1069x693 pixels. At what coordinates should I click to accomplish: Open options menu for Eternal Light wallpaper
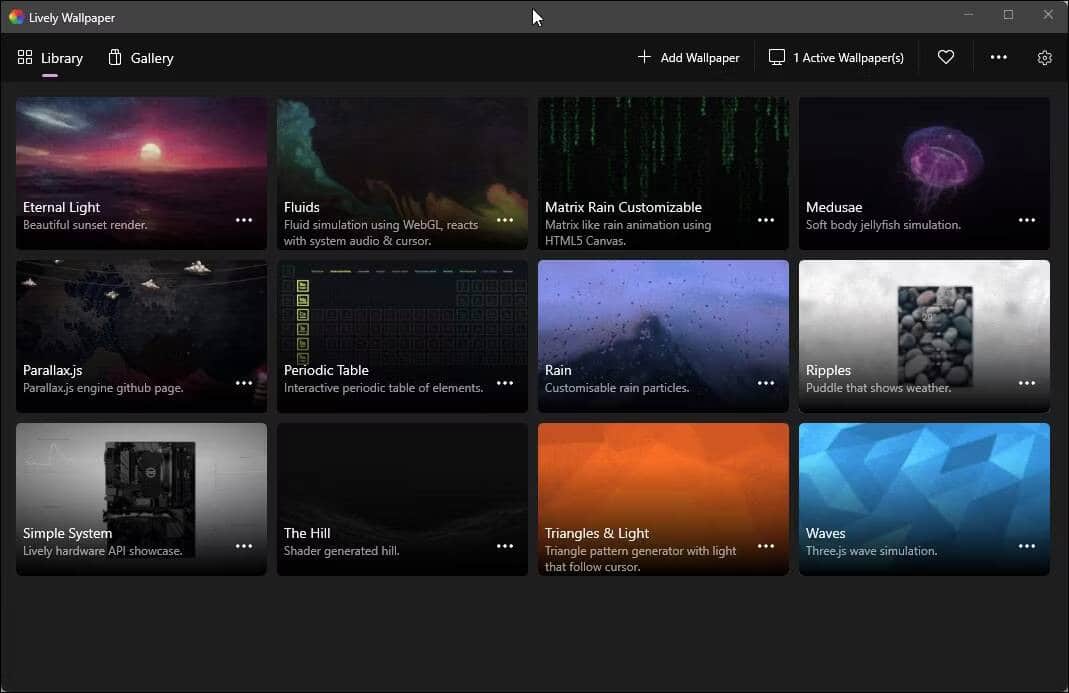(243, 219)
